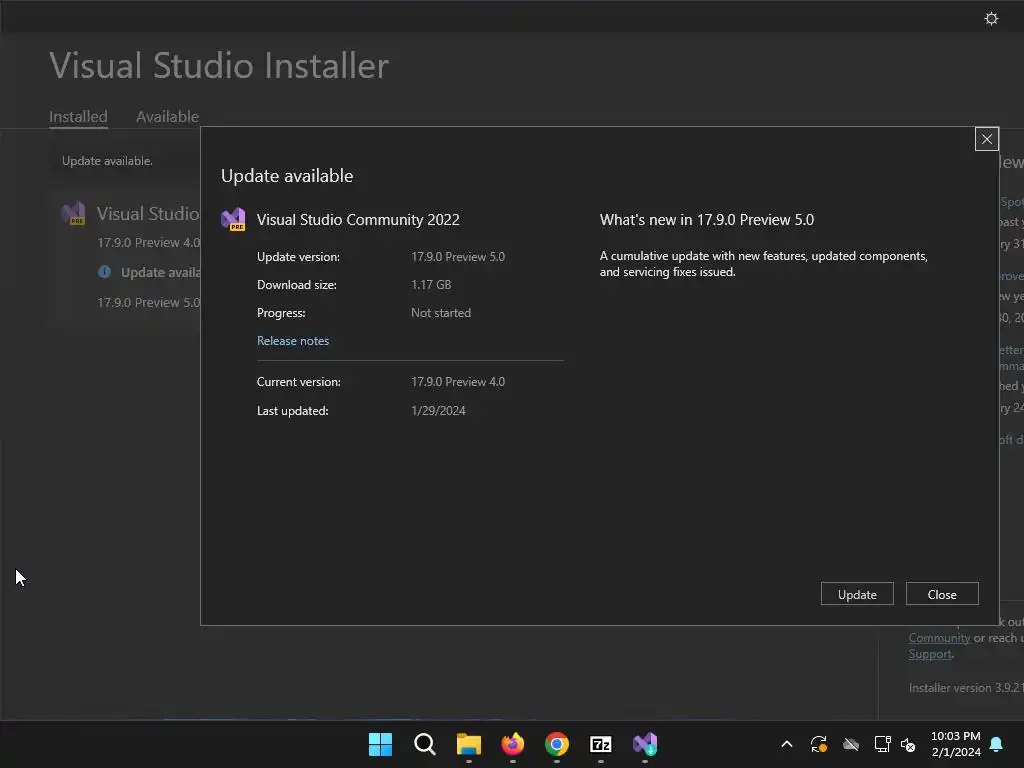The image size is (1024, 768).
Task: Launch Firefox from the taskbar
Action: (x=513, y=744)
